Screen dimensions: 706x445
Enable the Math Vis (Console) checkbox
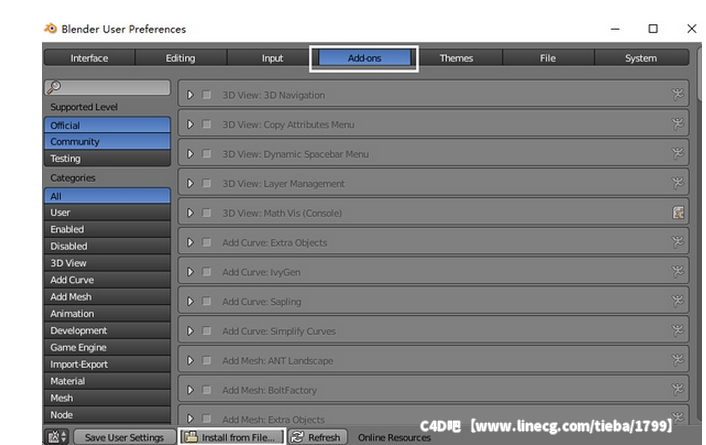(x=206, y=213)
